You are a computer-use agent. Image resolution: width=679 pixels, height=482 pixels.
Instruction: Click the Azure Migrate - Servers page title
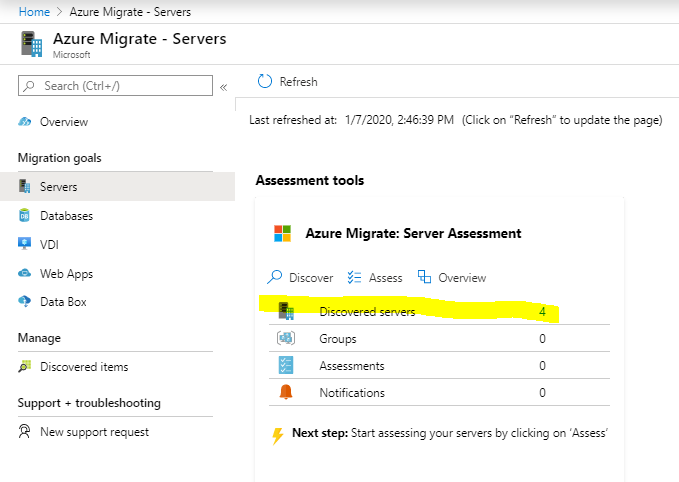coord(139,39)
